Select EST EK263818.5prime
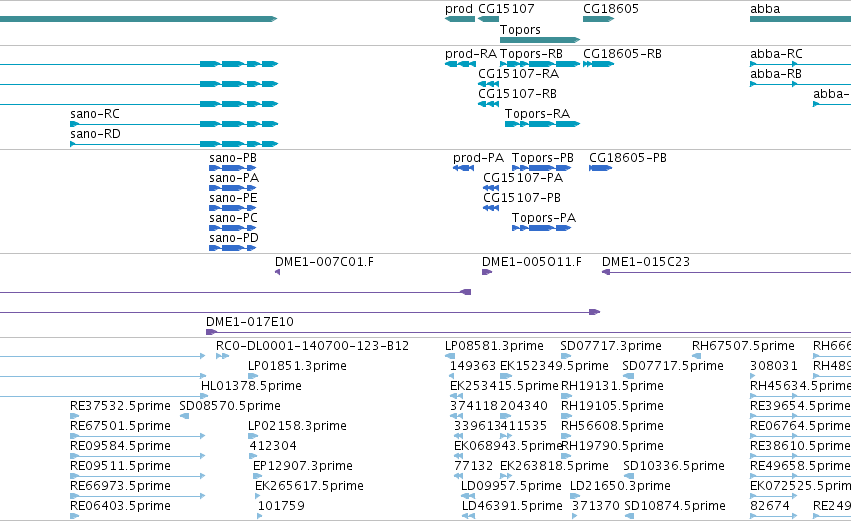Image resolution: width=851 pixels, height=521 pixels. pos(506,477)
